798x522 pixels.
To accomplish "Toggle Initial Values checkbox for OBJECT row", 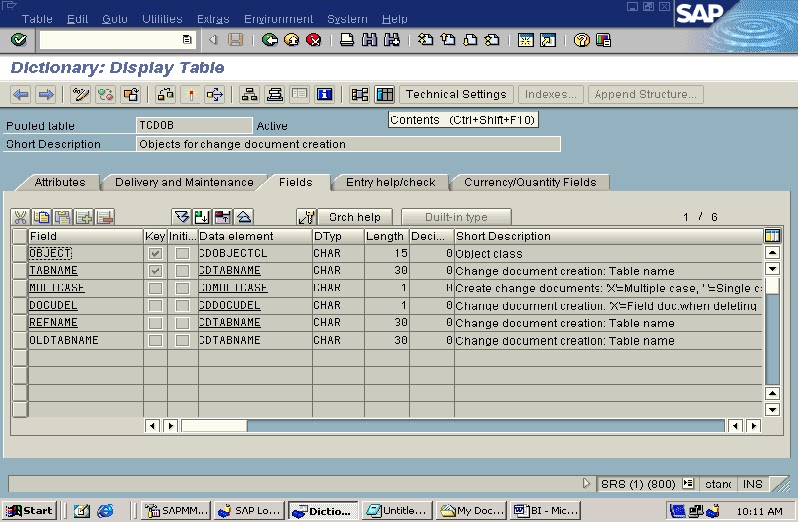I will click(182, 253).
